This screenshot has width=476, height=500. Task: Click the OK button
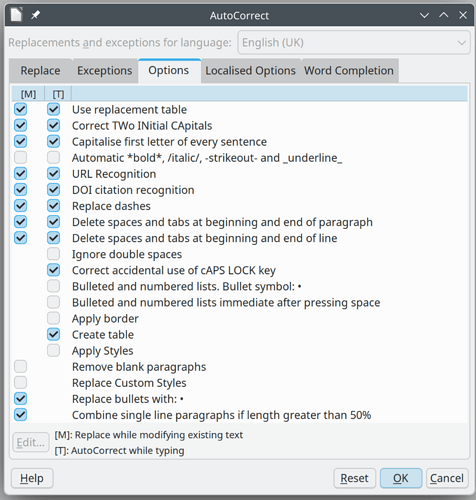click(401, 478)
